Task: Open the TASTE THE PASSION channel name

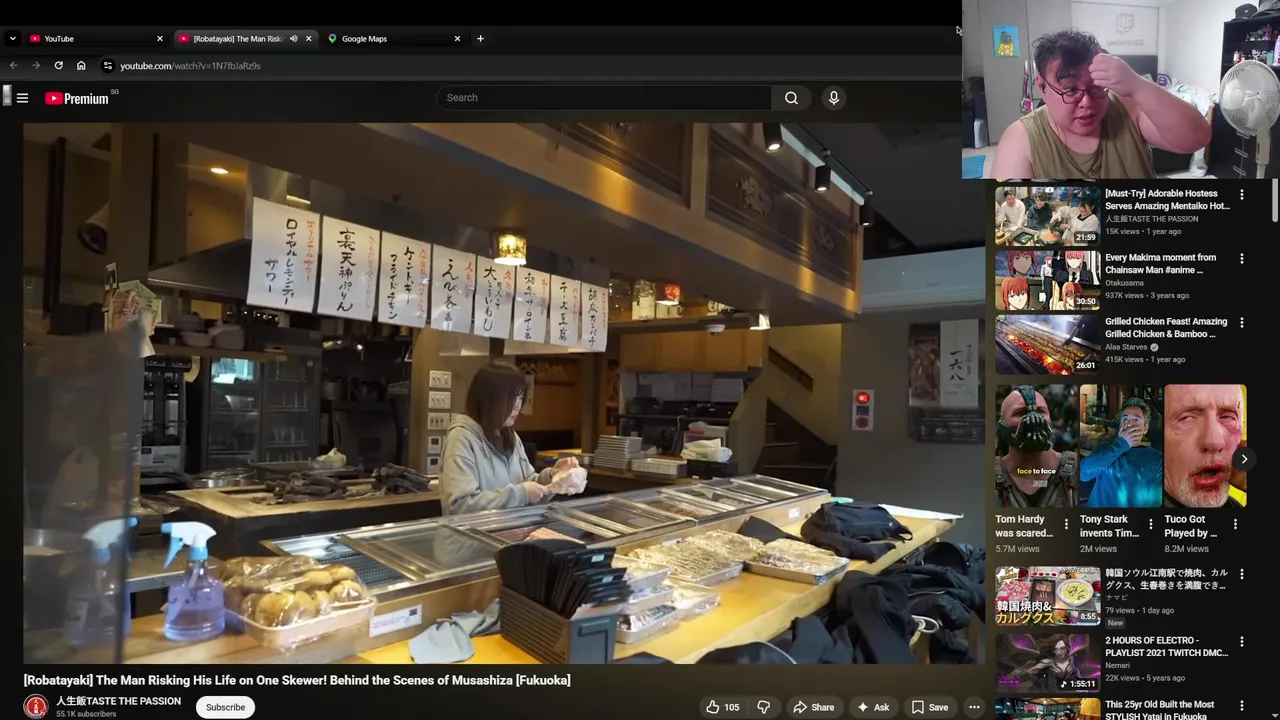Action: [118, 701]
